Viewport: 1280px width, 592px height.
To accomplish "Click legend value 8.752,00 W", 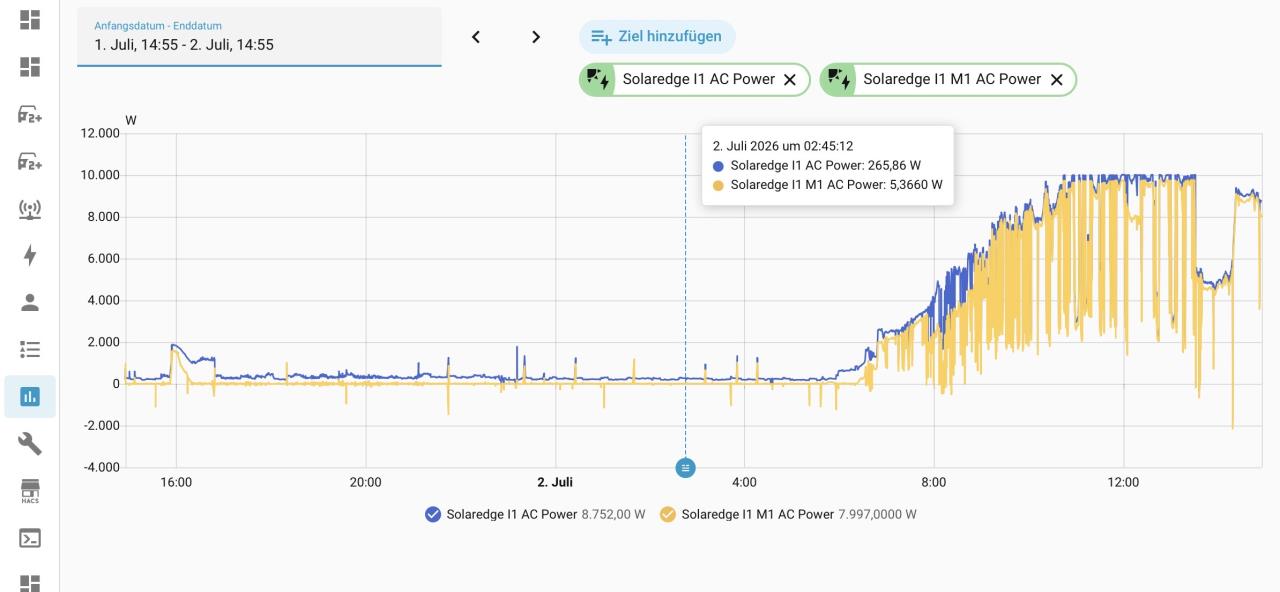I will tap(613, 514).
